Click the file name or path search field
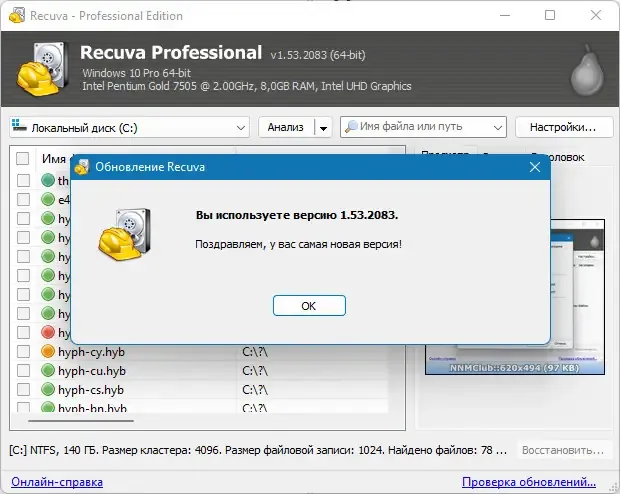This screenshot has width=620, height=494. click(x=423, y=127)
